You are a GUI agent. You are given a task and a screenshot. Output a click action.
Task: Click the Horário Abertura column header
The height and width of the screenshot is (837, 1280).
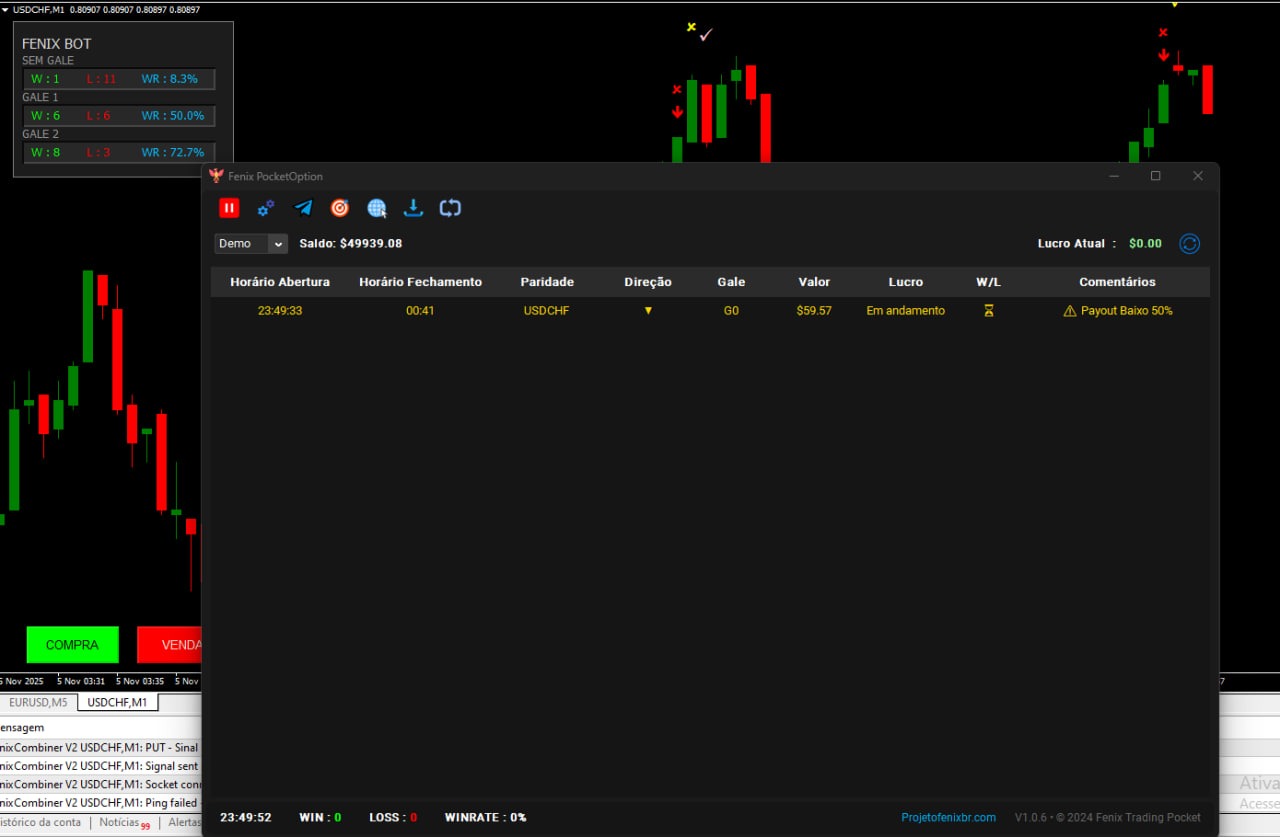(279, 282)
